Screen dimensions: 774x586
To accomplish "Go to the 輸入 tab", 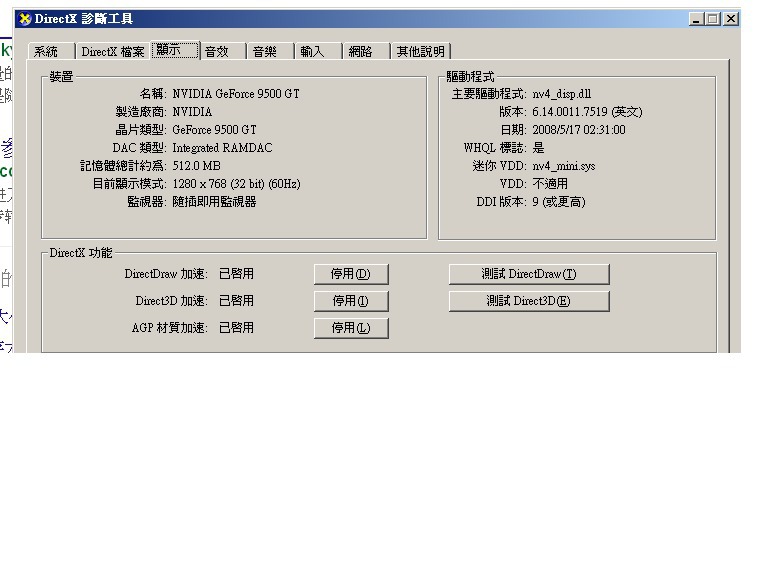I will tap(318, 51).
